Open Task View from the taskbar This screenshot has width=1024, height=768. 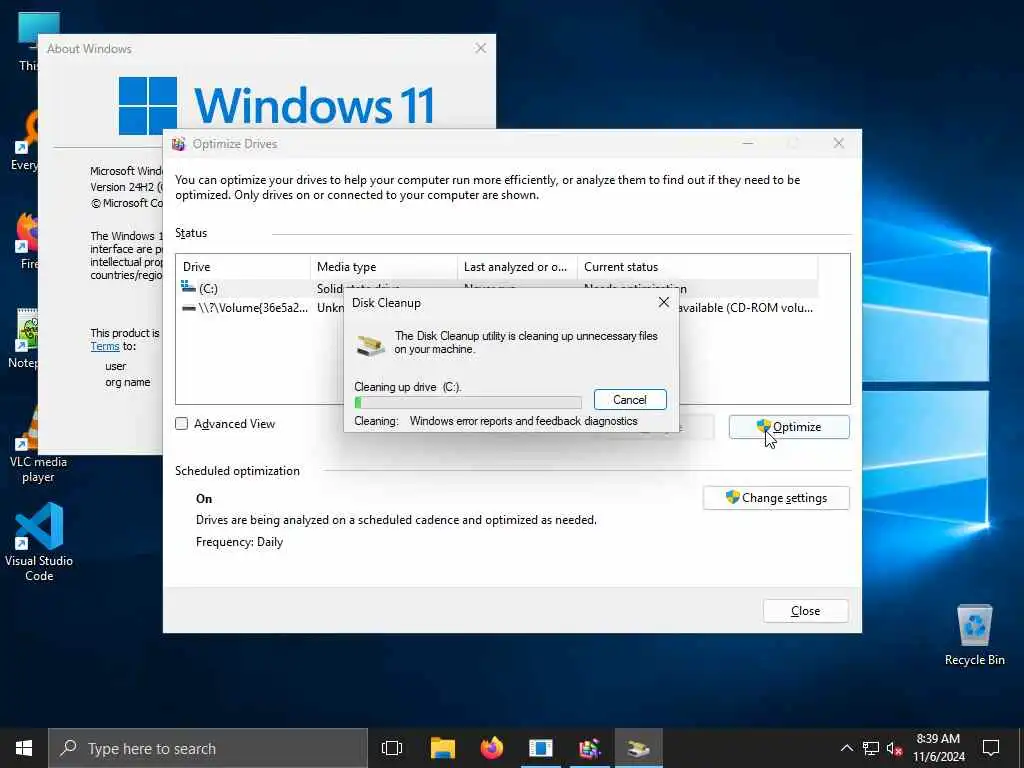tap(392, 748)
